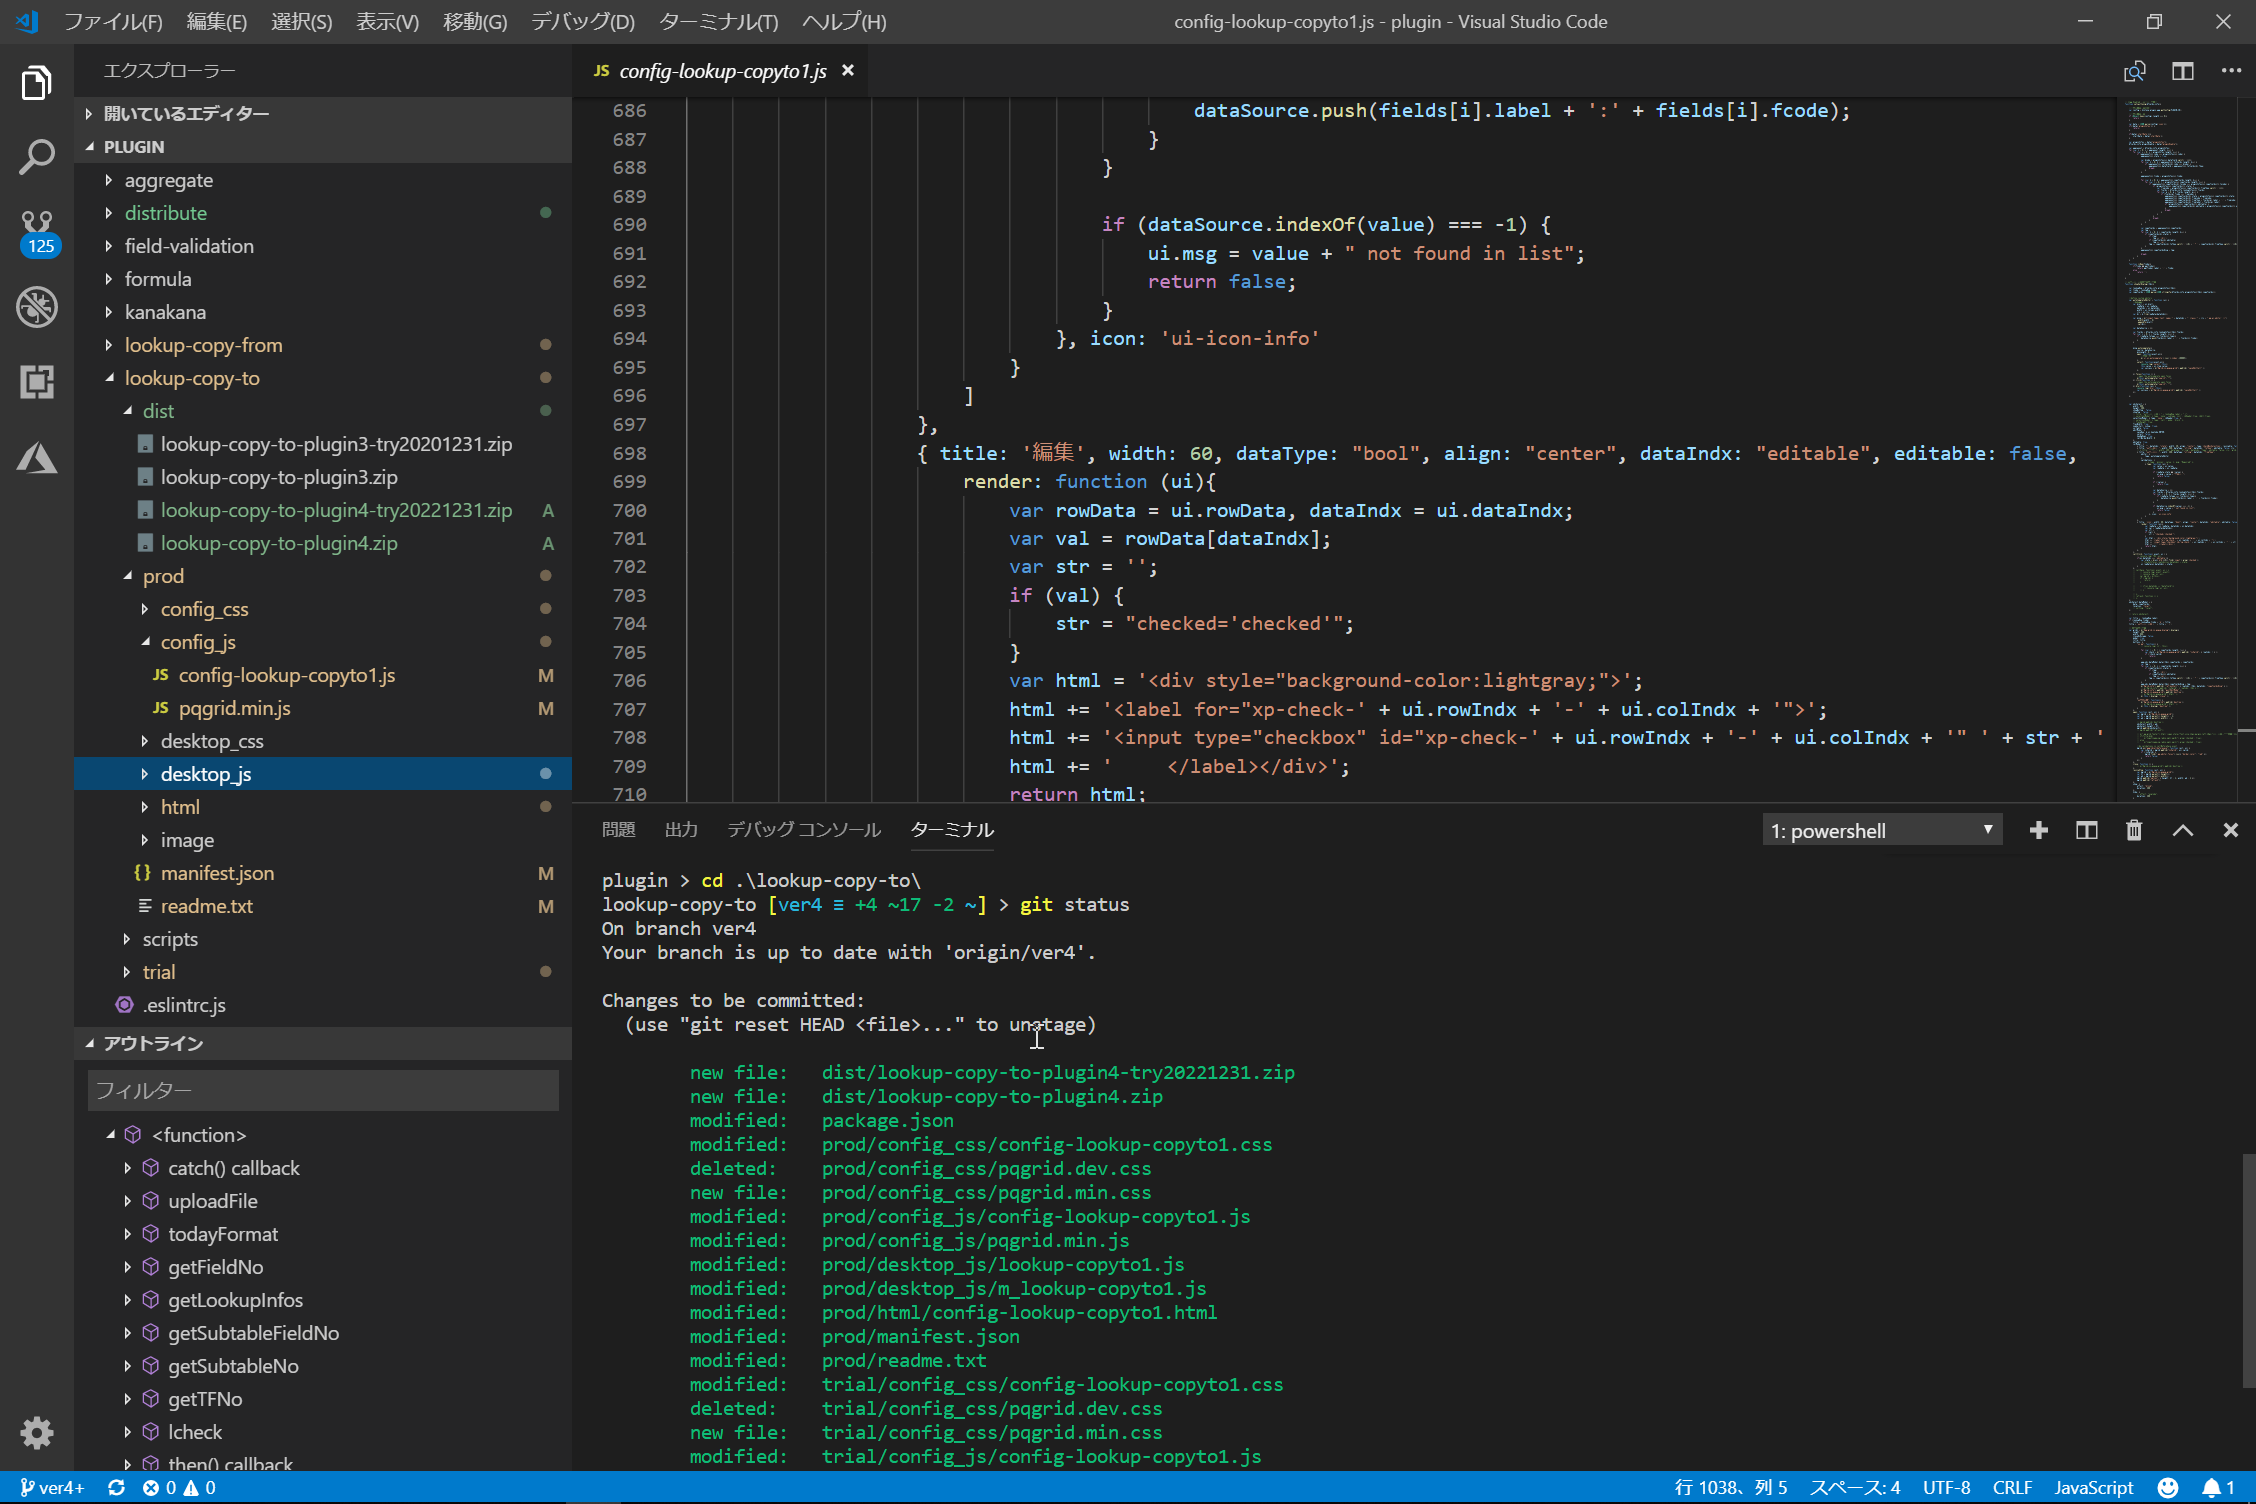The width and height of the screenshot is (2256, 1504).
Task: Split the terminal panel
Action: pos(2086,829)
